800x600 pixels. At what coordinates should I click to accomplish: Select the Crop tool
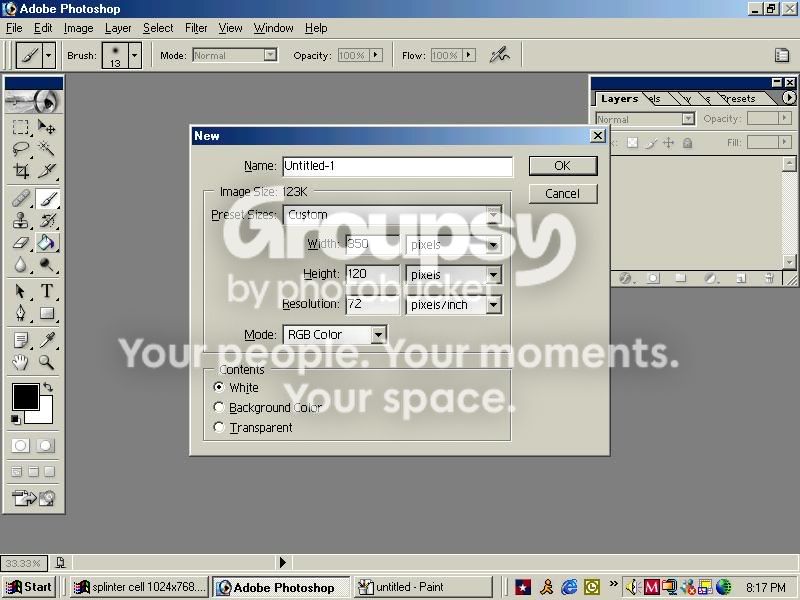[x=20, y=170]
